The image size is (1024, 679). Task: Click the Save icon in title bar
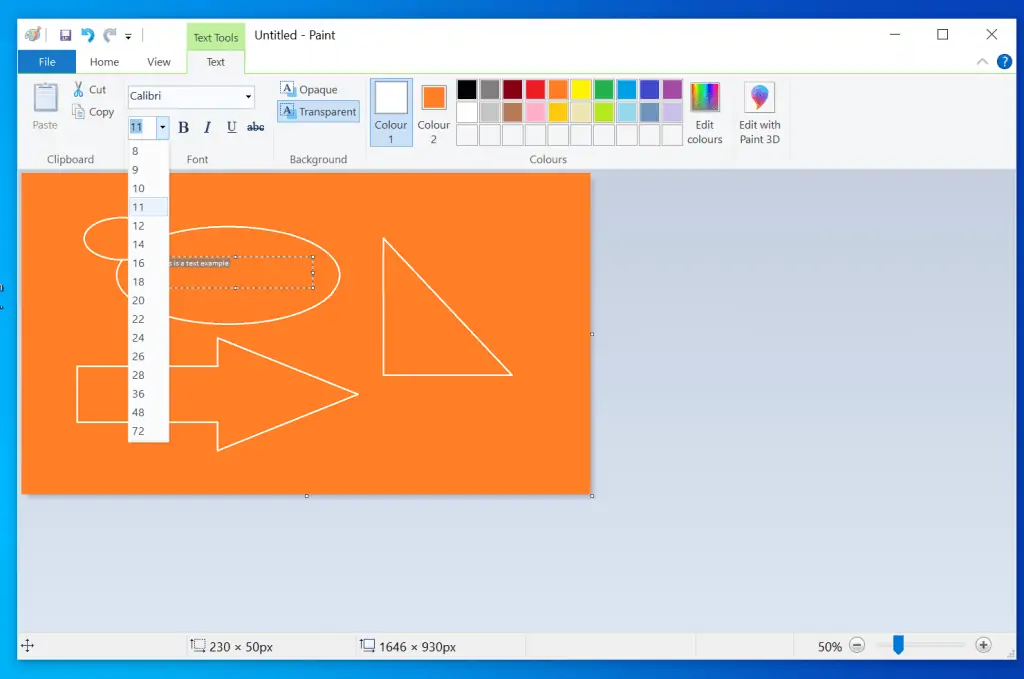click(65, 35)
